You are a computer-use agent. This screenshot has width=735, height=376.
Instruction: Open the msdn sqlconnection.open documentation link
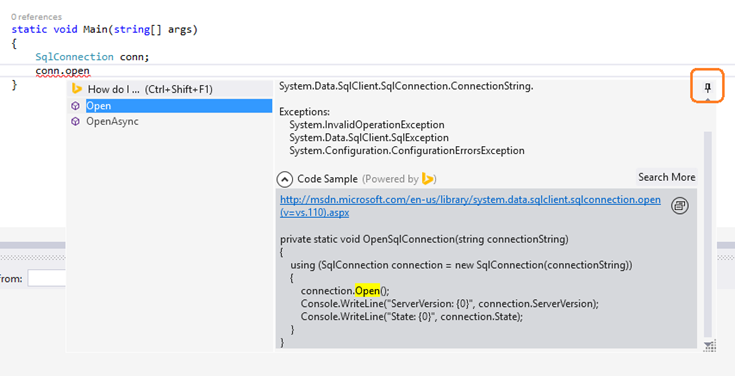[x=470, y=206]
